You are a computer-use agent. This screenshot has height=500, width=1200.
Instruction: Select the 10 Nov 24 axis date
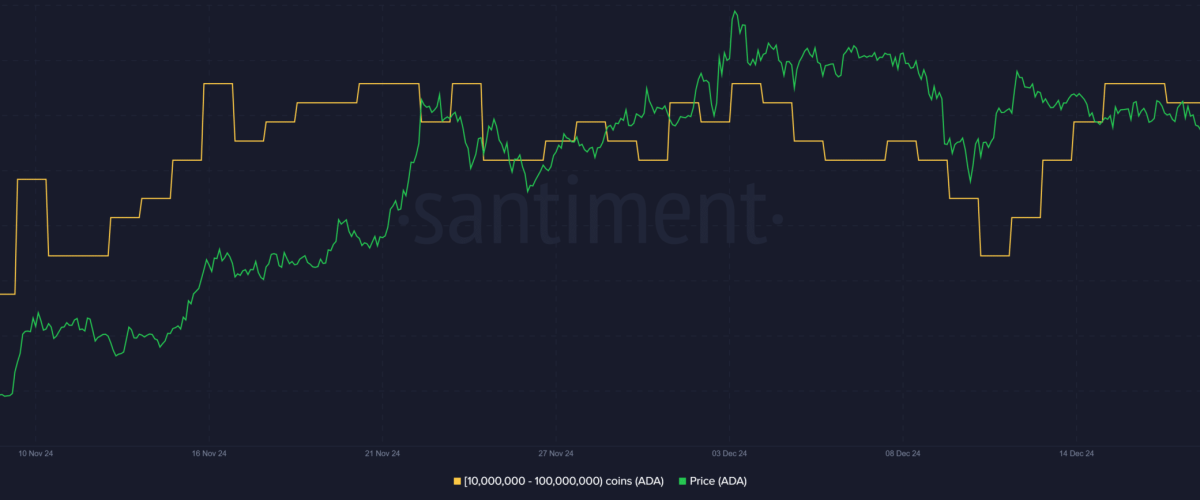click(37, 453)
